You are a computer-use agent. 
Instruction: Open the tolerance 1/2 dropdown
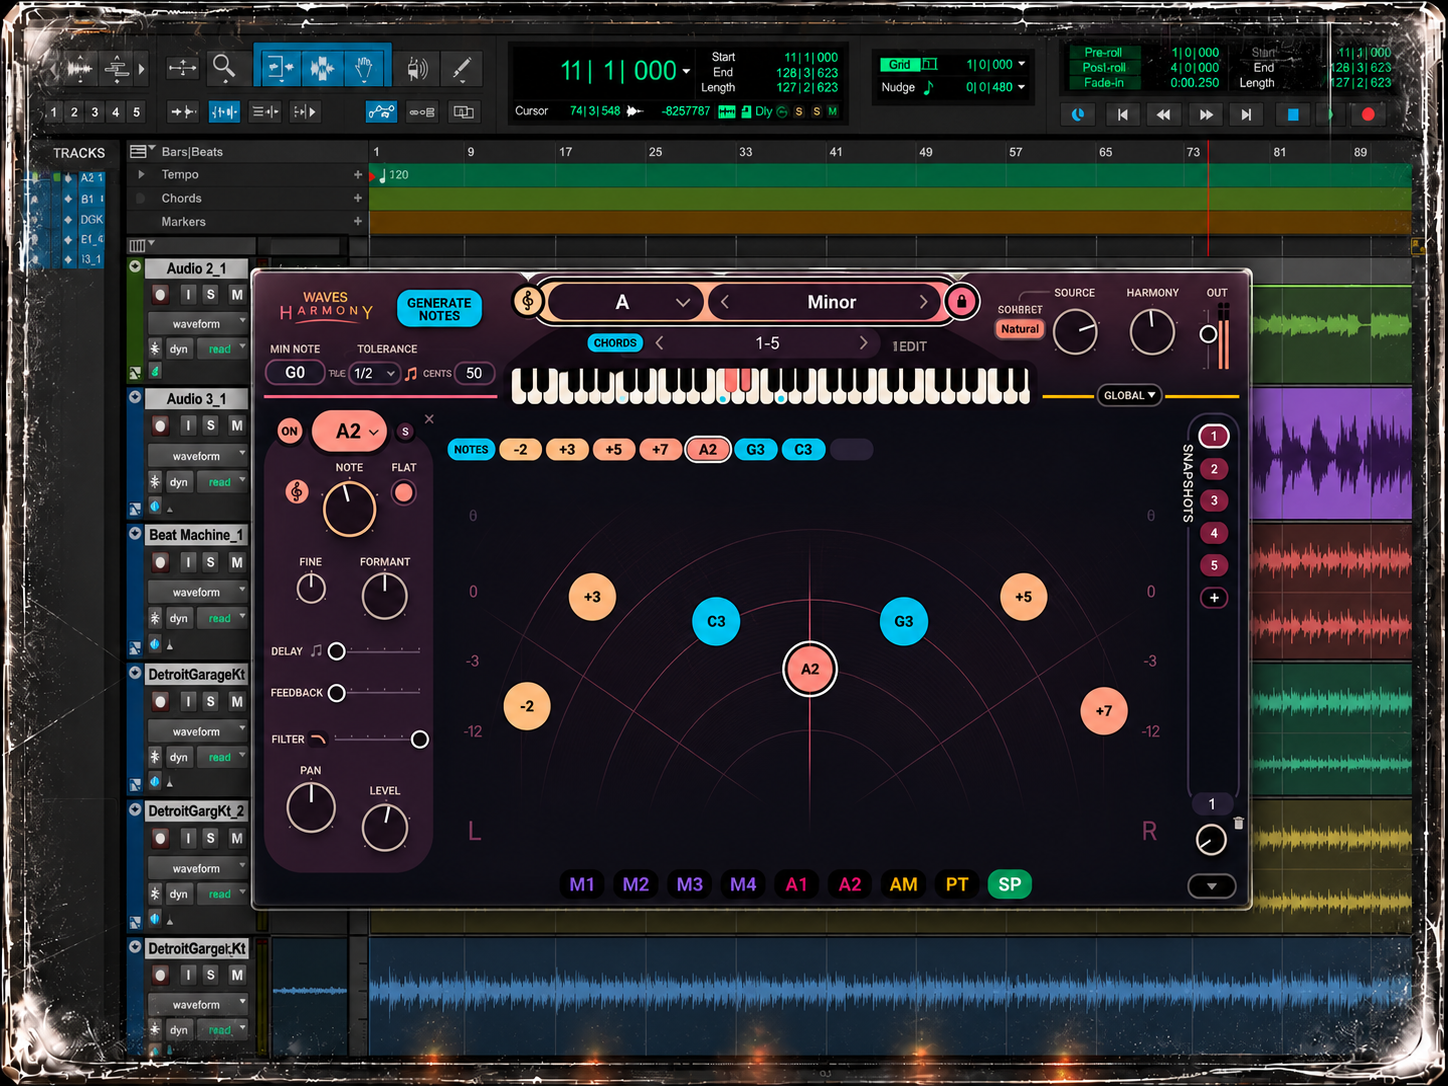pos(373,373)
